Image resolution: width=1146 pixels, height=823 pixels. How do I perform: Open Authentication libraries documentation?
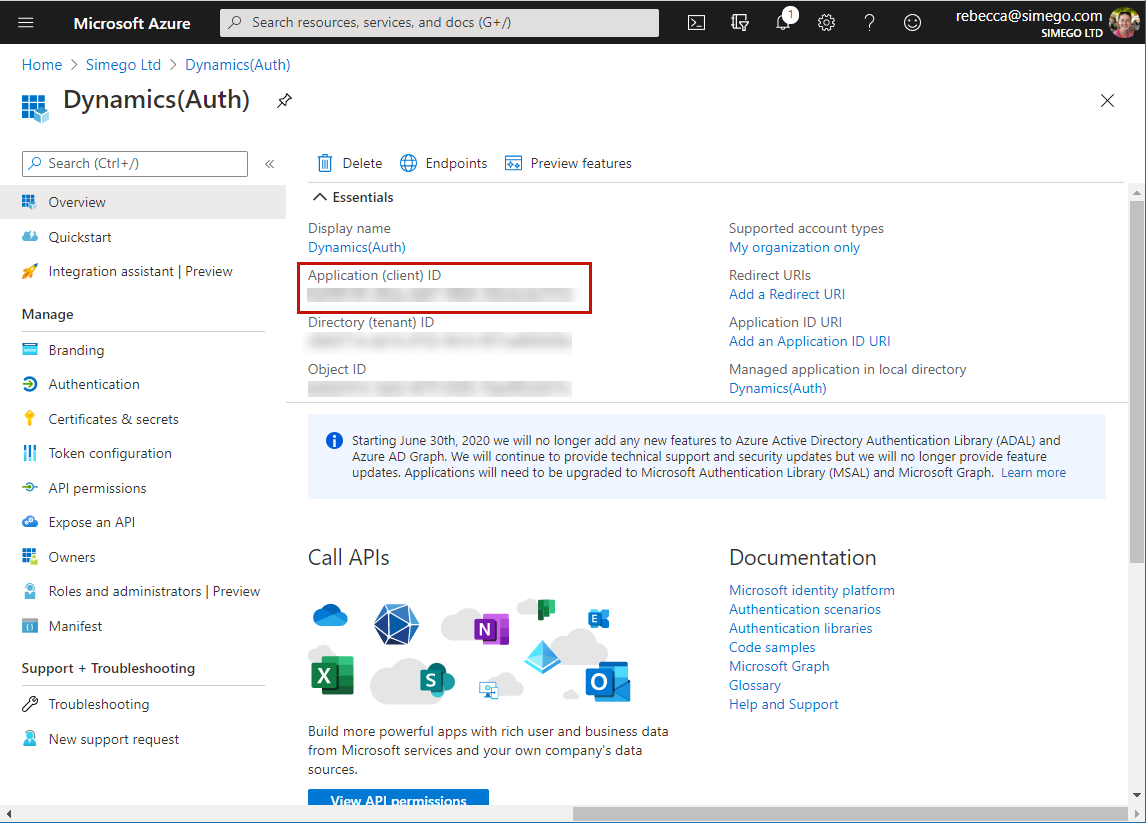(800, 628)
